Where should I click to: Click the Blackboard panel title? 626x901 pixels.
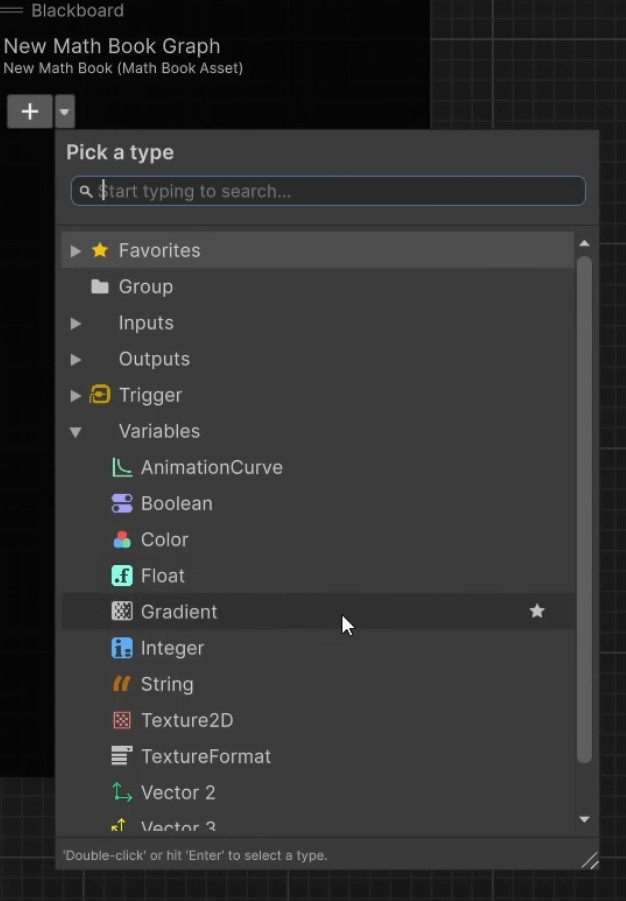click(x=77, y=11)
